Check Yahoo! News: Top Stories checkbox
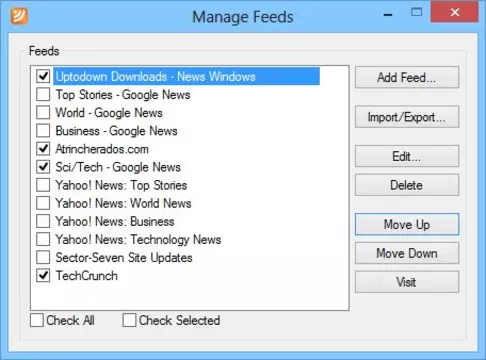 coord(43,185)
